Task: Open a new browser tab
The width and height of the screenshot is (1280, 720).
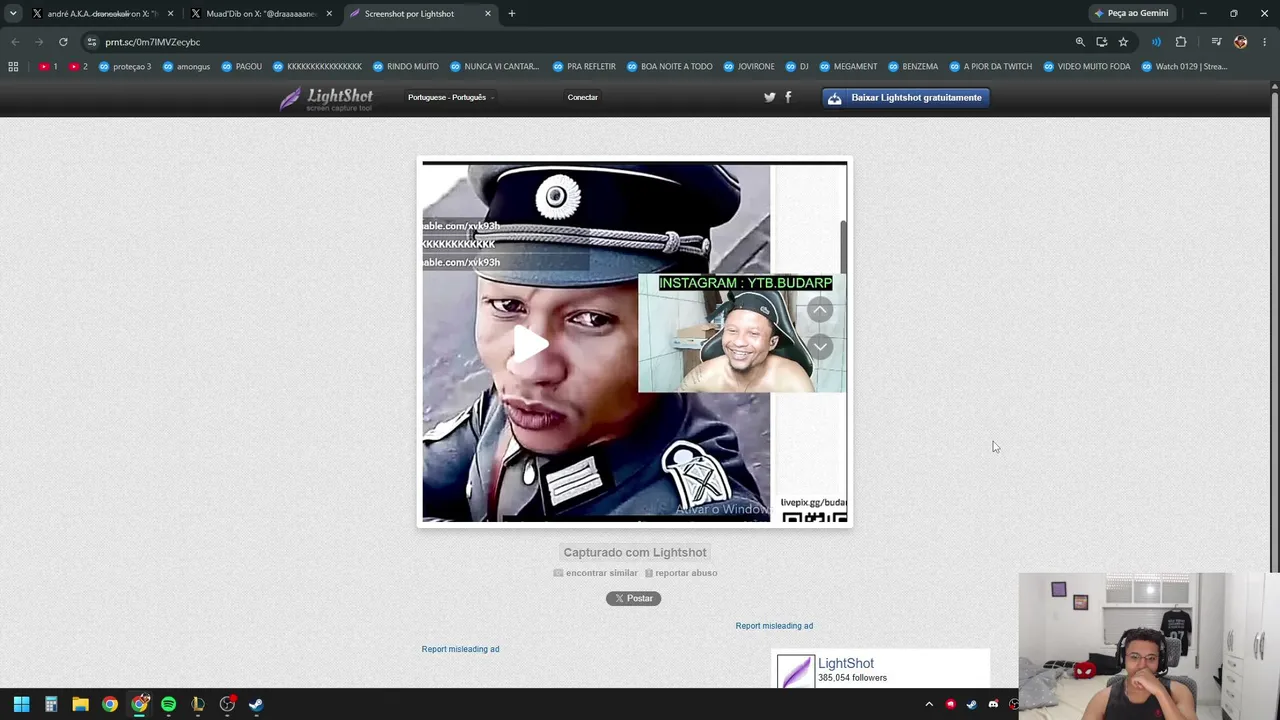Action: (512, 14)
